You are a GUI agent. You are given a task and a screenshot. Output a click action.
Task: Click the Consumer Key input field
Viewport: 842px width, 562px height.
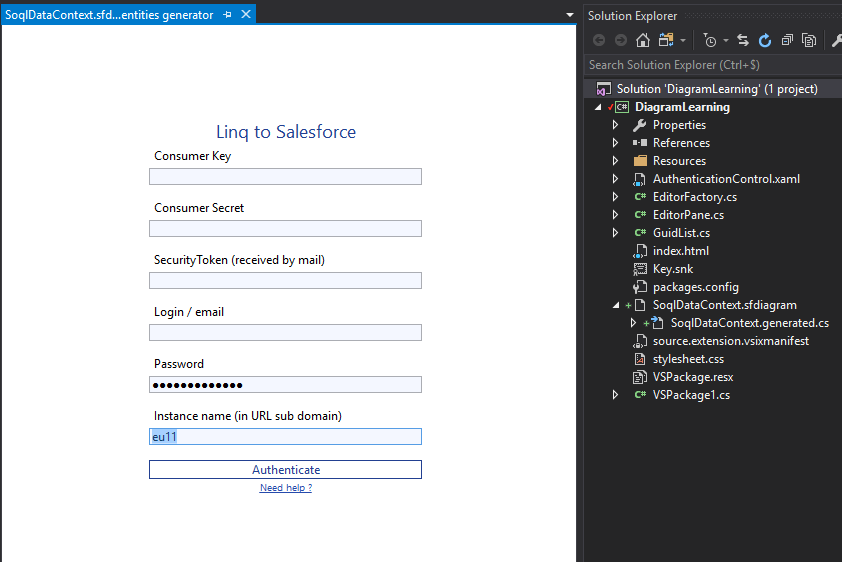tap(285, 177)
